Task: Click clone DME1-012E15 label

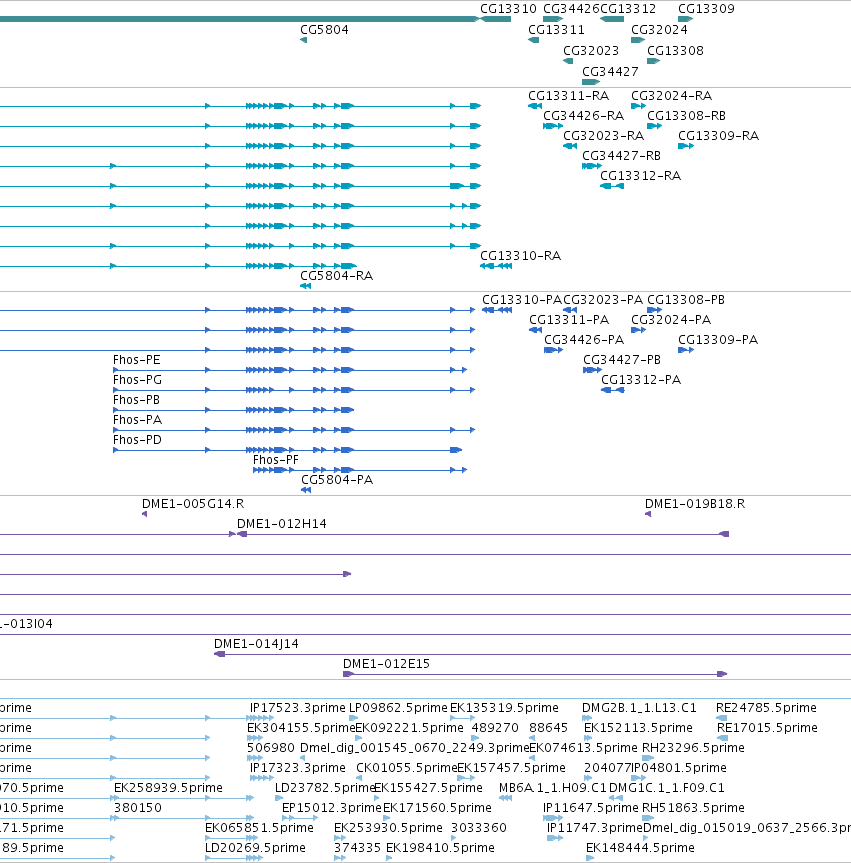Action: 386,664
